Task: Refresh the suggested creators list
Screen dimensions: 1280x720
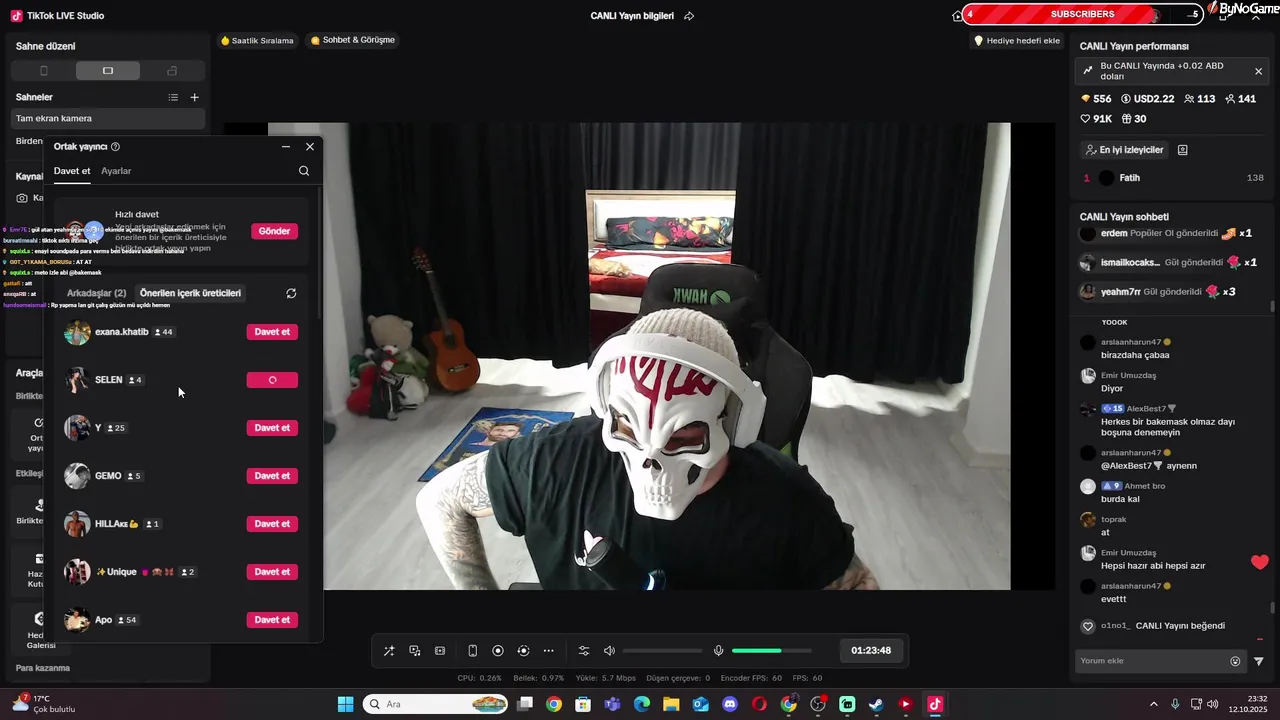Action: pyautogui.click(x=291, y=293)
